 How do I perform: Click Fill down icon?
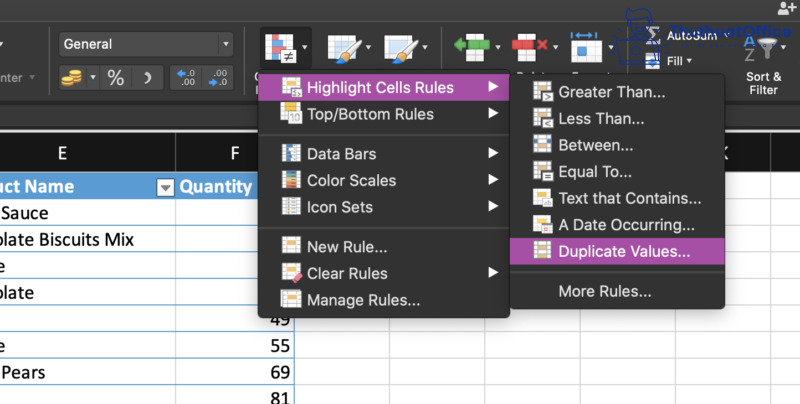pyautogui.click(x=653, y=61)
